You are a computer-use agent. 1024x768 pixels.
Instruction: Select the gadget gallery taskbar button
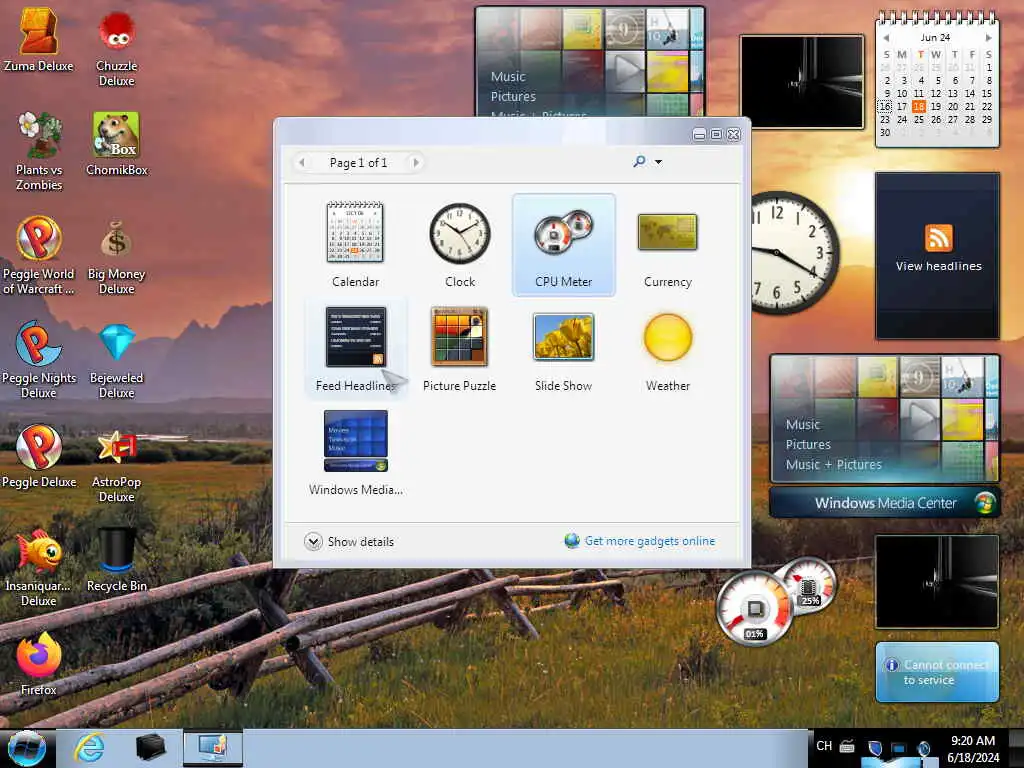point(213,748)
